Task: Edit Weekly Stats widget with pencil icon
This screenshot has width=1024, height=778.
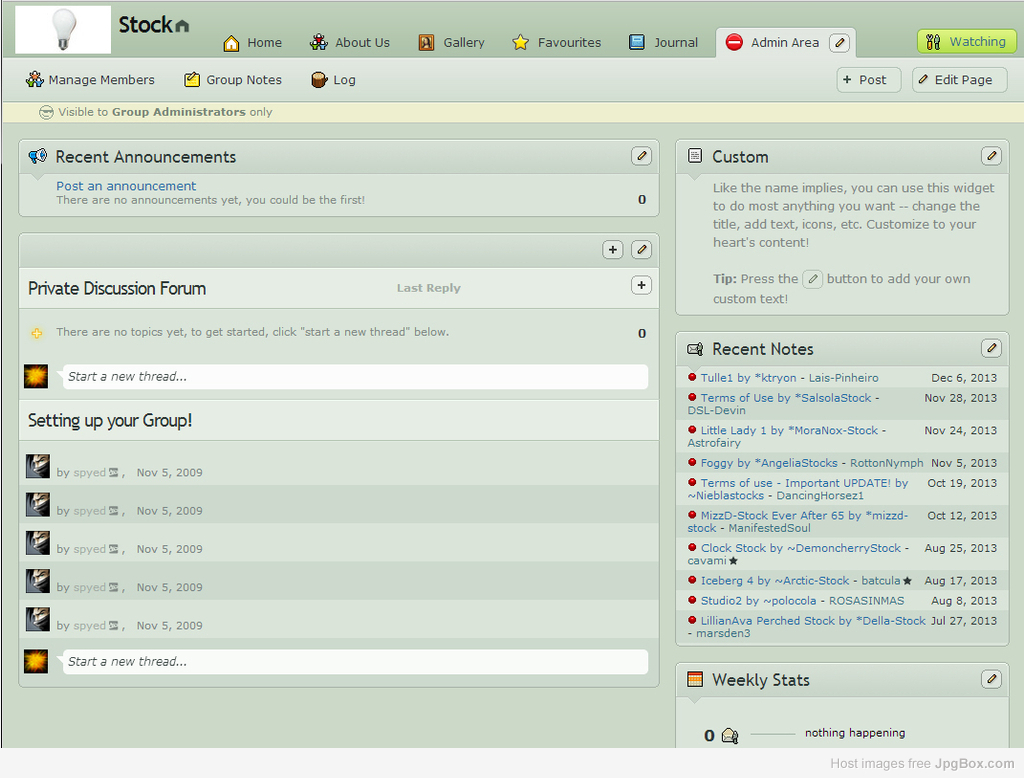Action: pyautogui.click(x=991, y=679)
